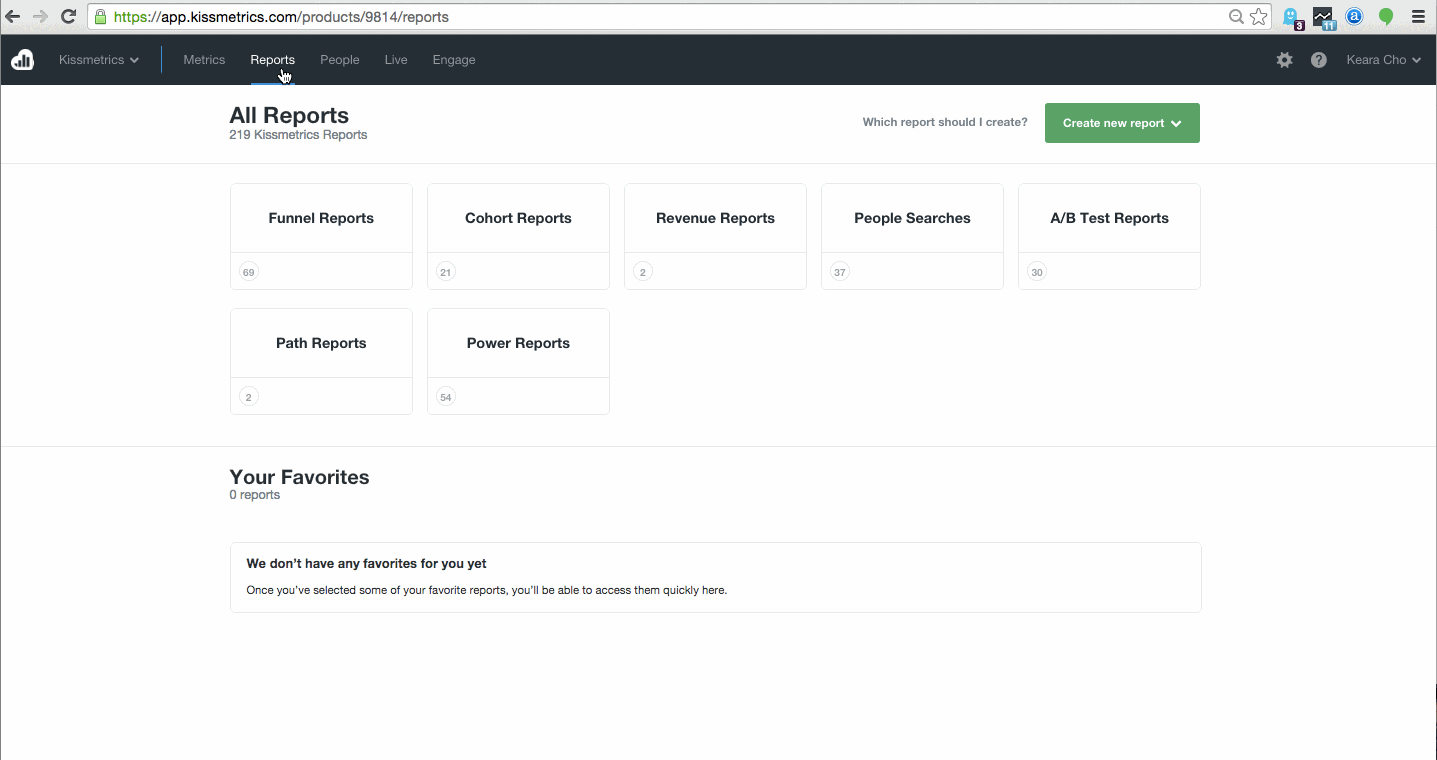This screenshot has height=760, width=1437.
Task: Click the Kissmetrics logo icon
Action: (x=22, y=60)
